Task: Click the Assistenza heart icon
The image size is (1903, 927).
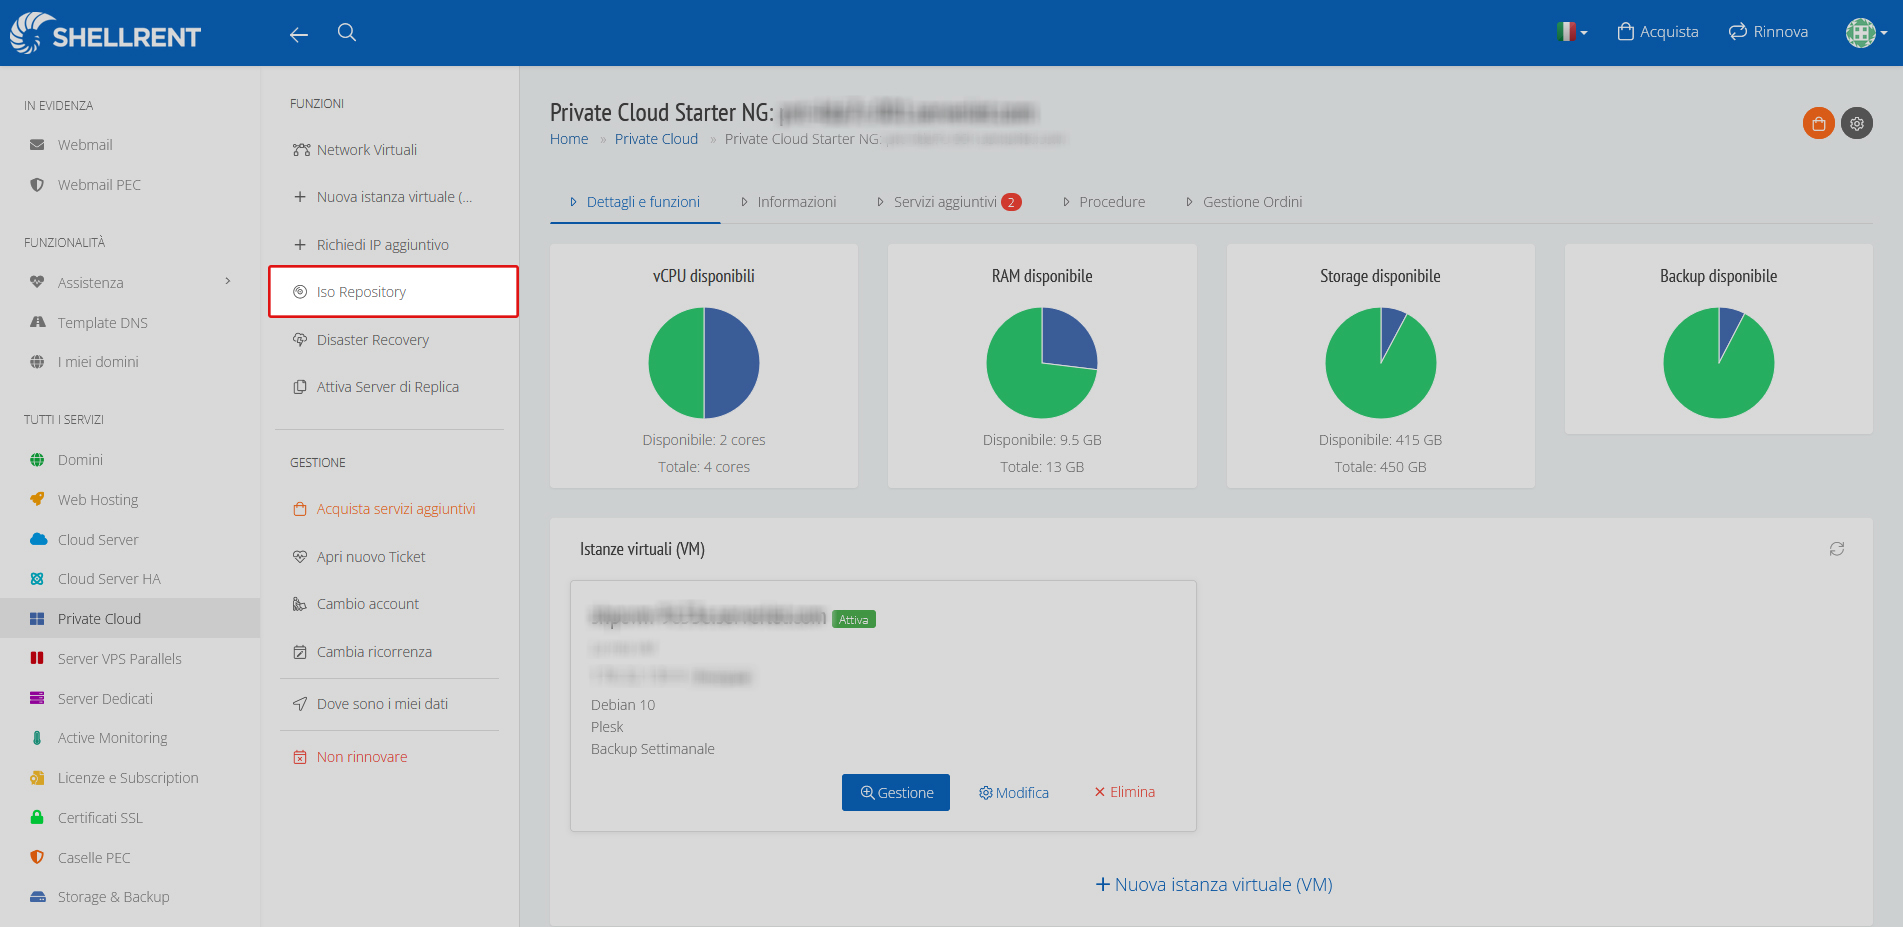Action: click(37, 282)
